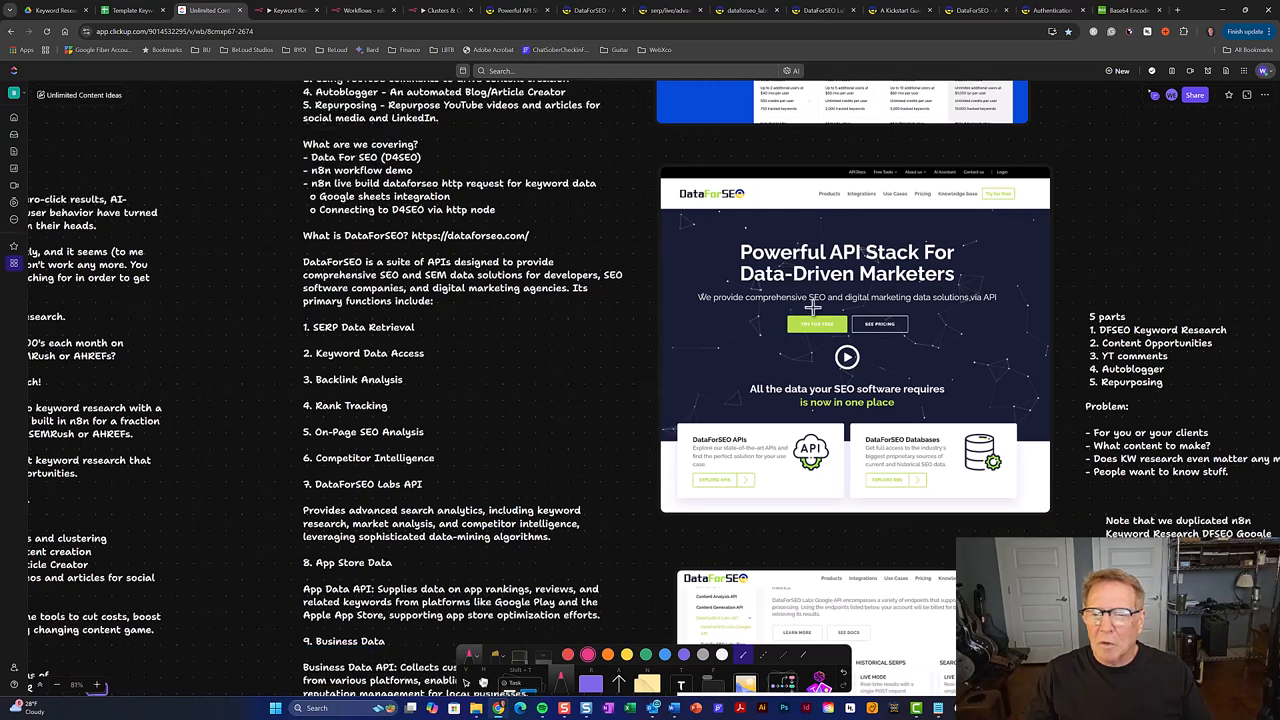Screen dimensions: 1280x720
Task: Select the orange color swatch
Action: click(608, 654)
